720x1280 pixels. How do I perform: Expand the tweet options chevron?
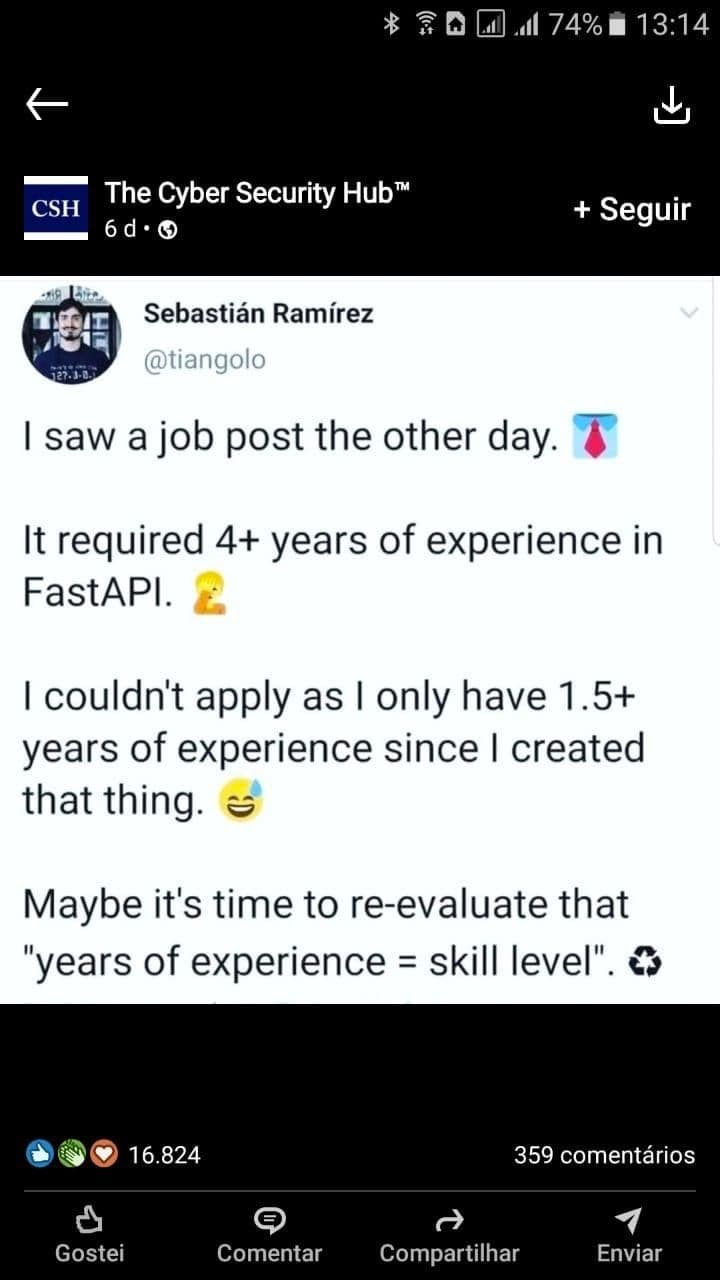click(x=689, y=313)
